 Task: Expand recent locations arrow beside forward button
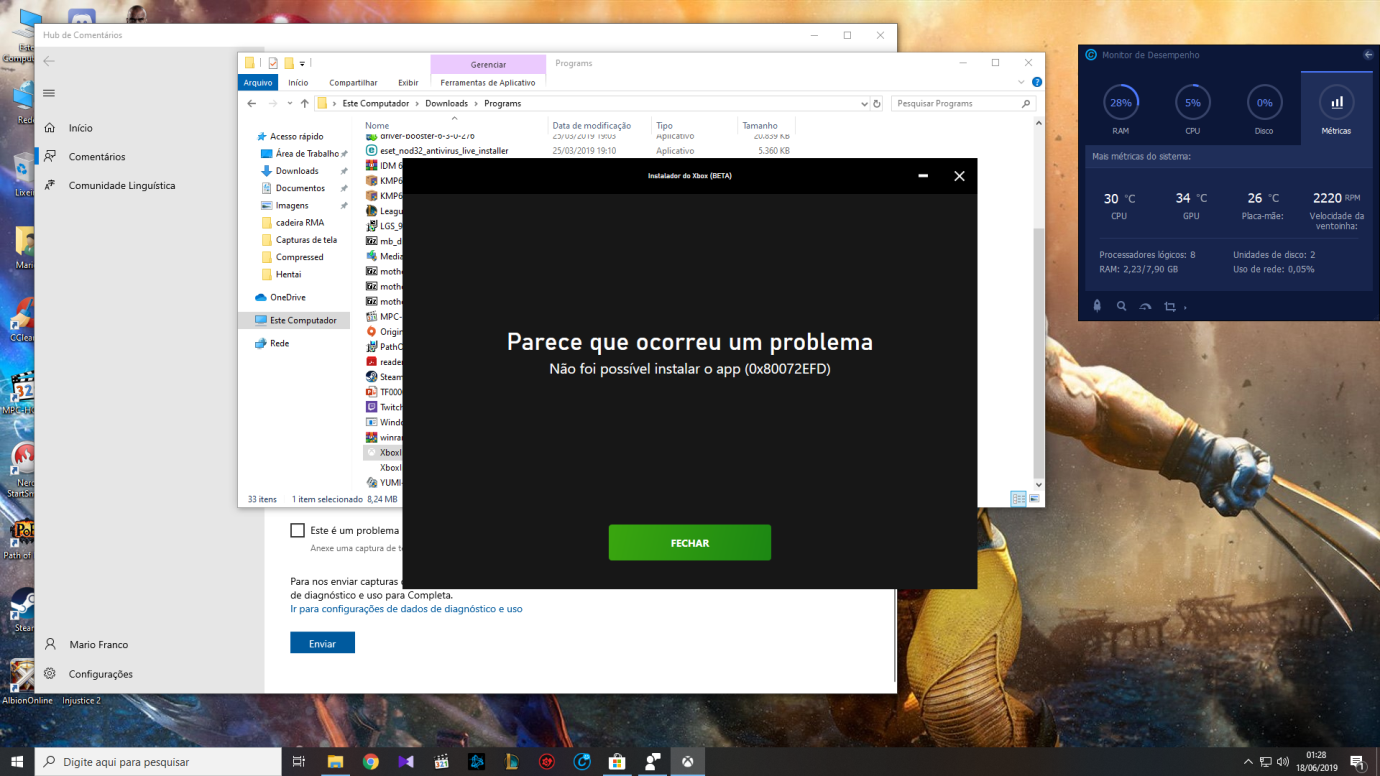pos(289,103)
